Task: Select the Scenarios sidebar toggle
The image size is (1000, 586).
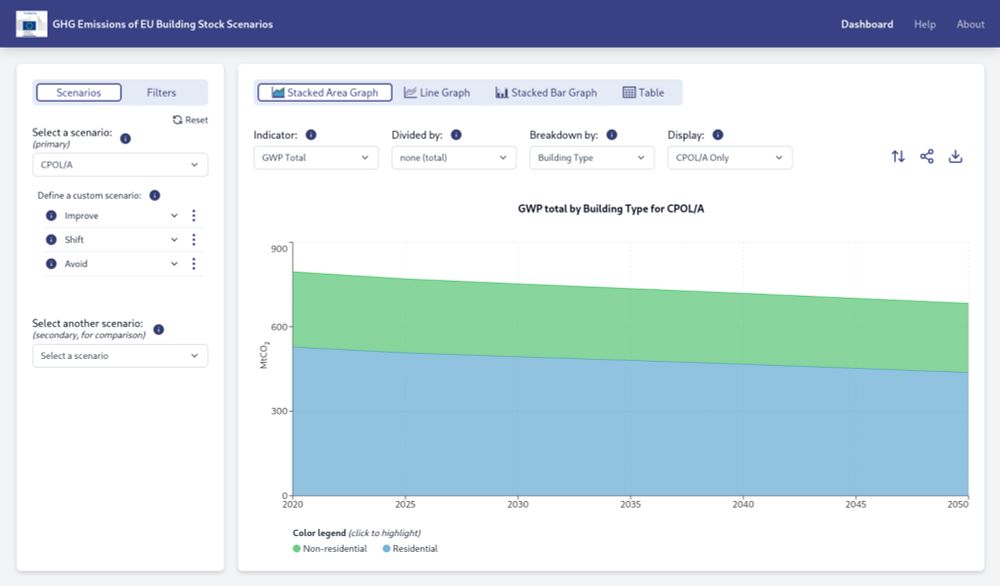Action: tap(78, 92)
